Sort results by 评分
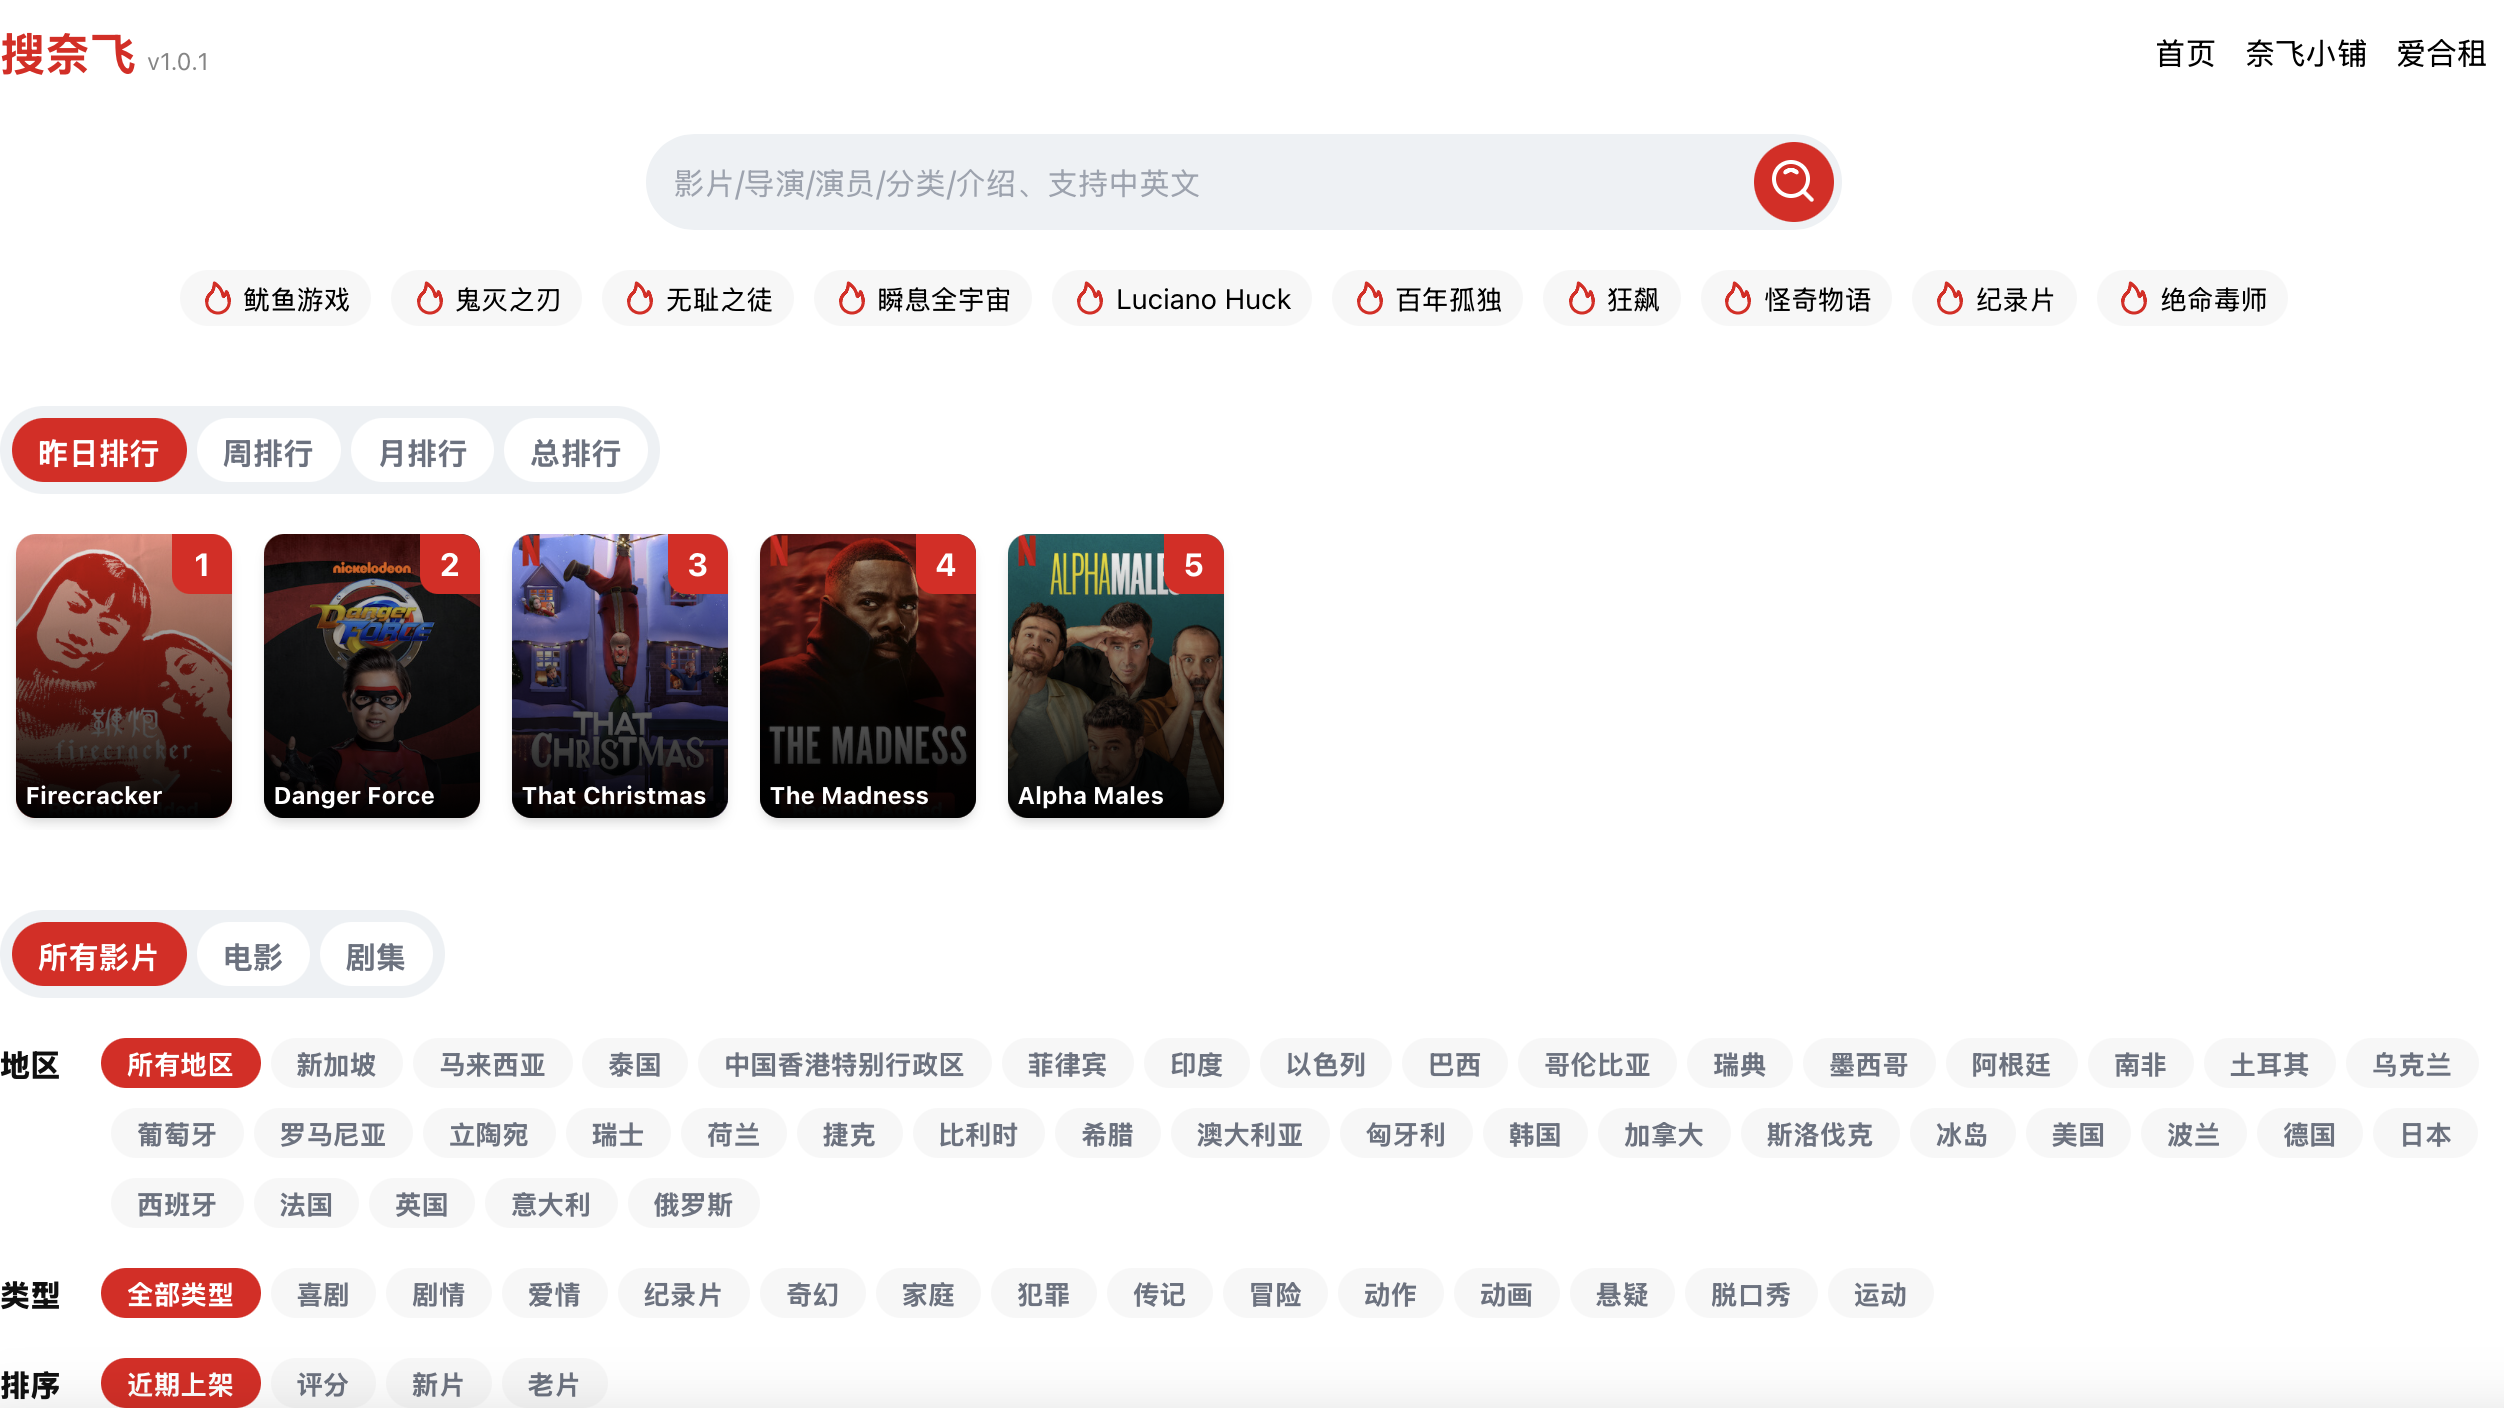Viewport: 2504px width, 1408px height. 323,1384
